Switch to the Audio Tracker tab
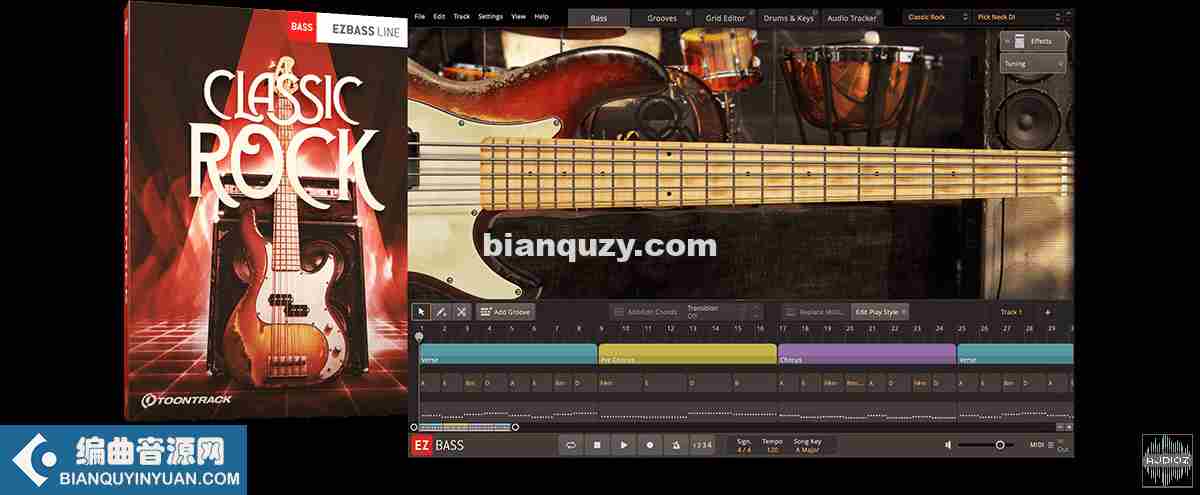Image resolution: width=1200 pixels, height=495 pixels. point(852,18)
